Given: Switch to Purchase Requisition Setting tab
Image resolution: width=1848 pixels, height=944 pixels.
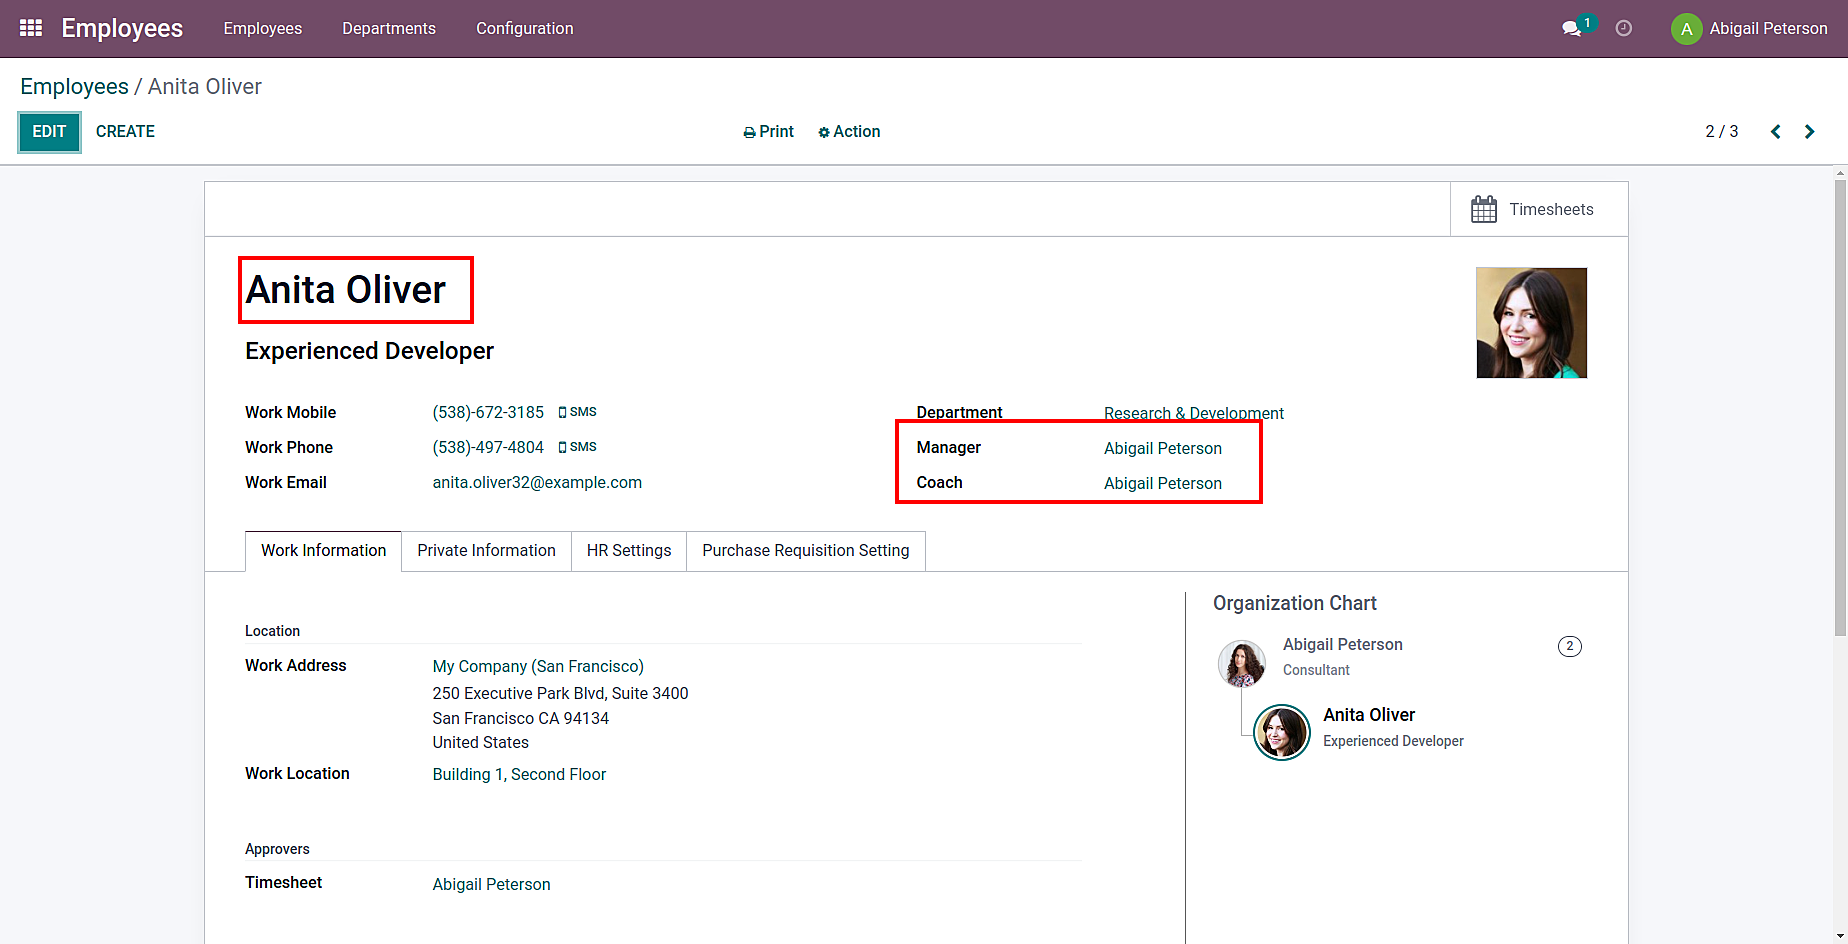Looking at the screenshot, I should pyautogui.click(x=806, y=551).
